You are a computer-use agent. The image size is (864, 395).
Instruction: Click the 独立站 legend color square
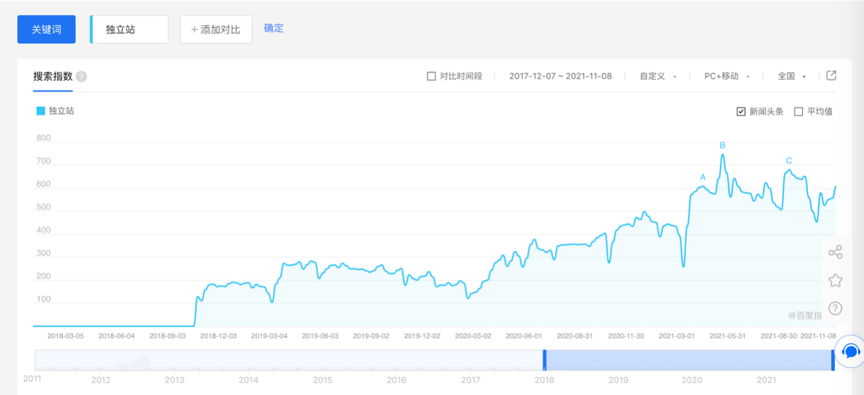coord(40,111)
